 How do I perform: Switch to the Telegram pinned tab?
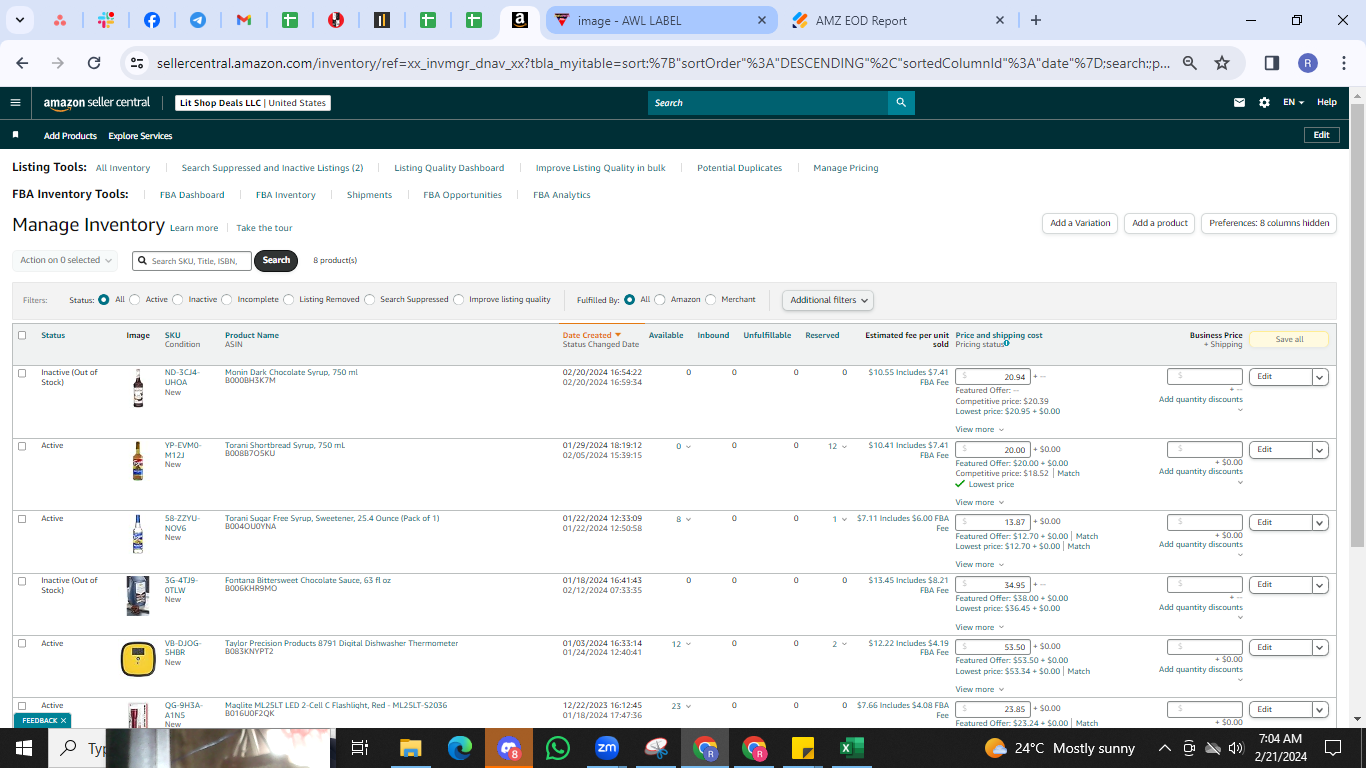point(198,20)
